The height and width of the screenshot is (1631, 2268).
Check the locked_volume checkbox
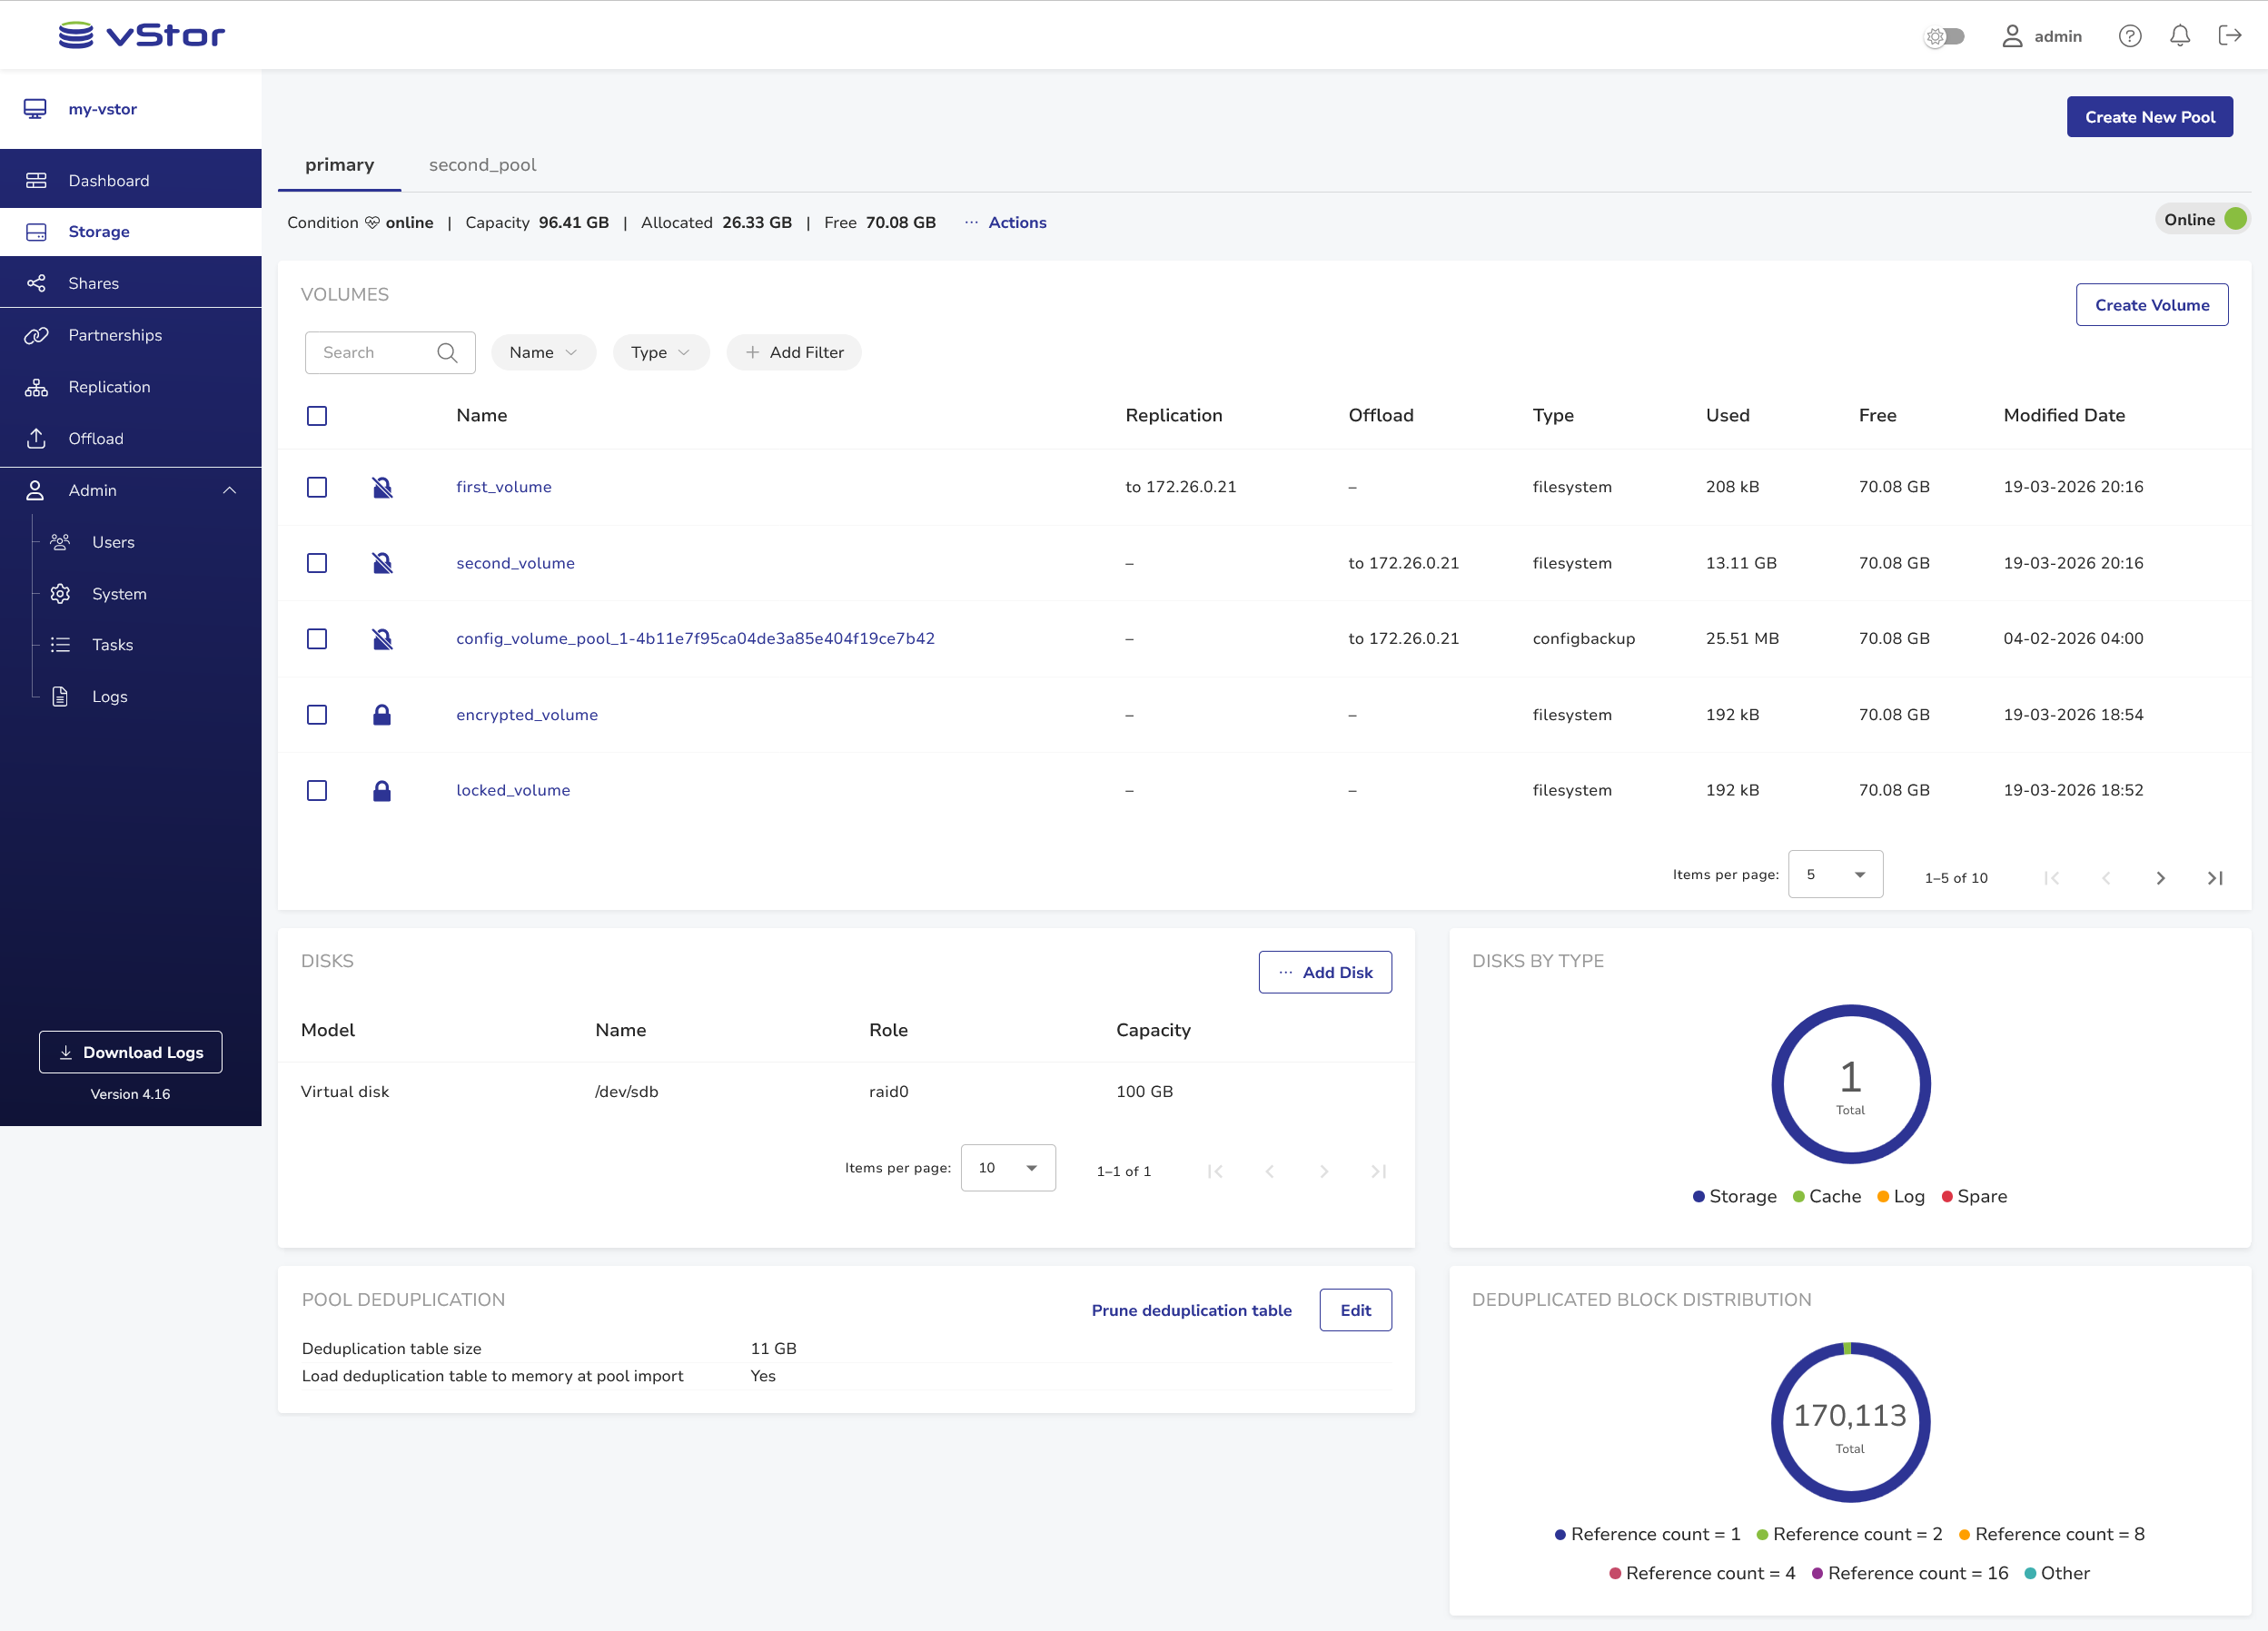point(317,791)
